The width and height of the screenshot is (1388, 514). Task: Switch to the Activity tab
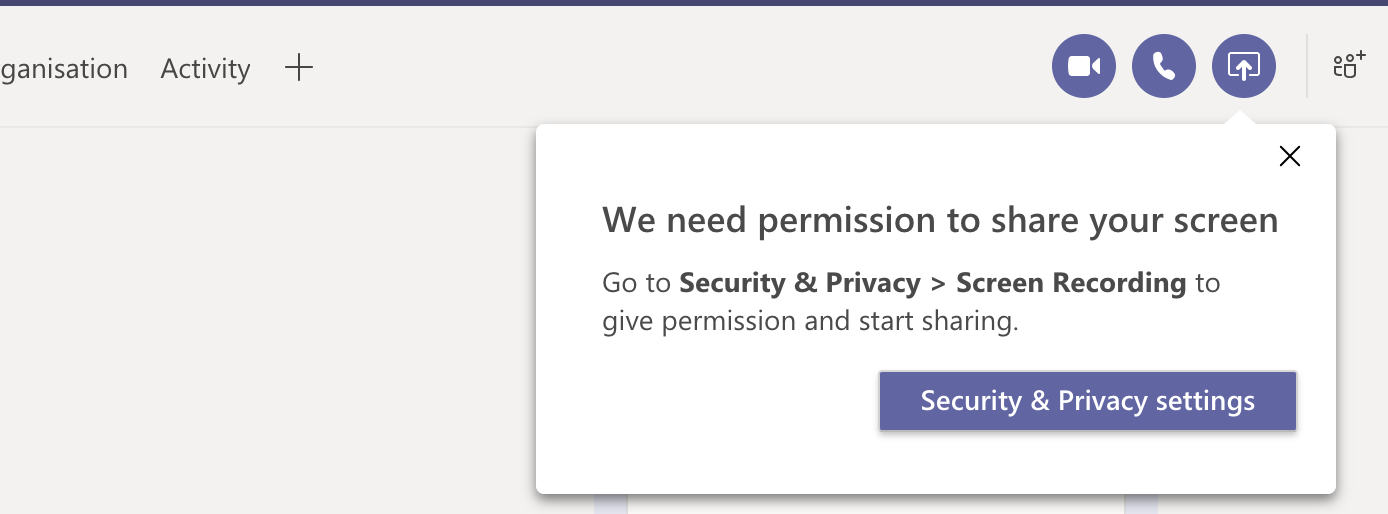click(x=205, y=69)
